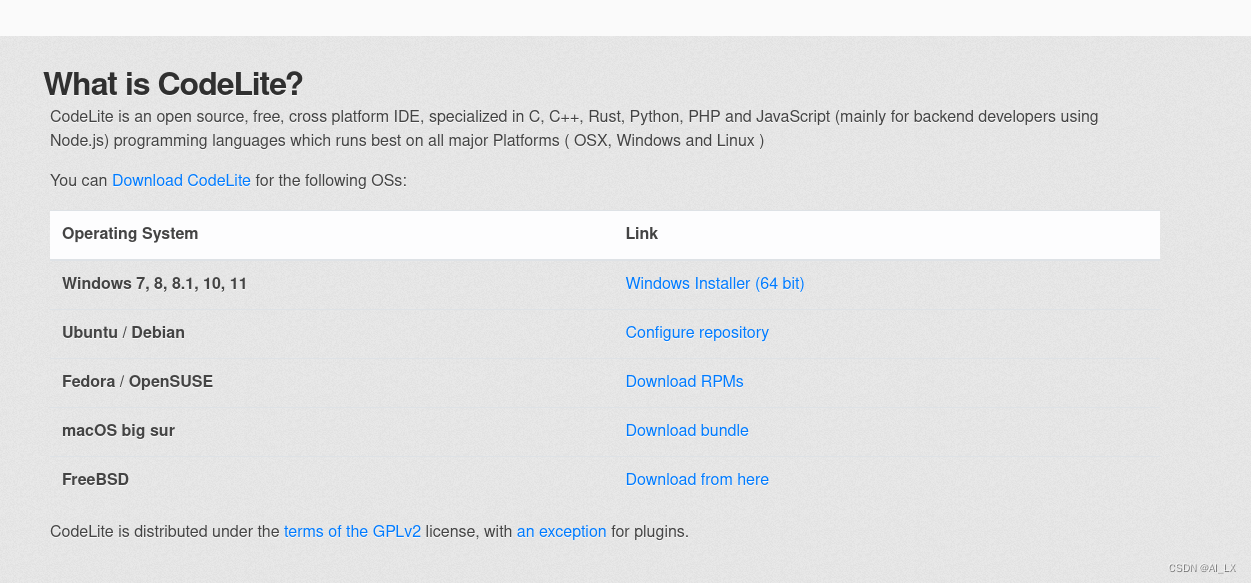Open the Download from here link
The height and width of the screenshot is (583, 1251).
pyautogui.click(x=696, y=480)
